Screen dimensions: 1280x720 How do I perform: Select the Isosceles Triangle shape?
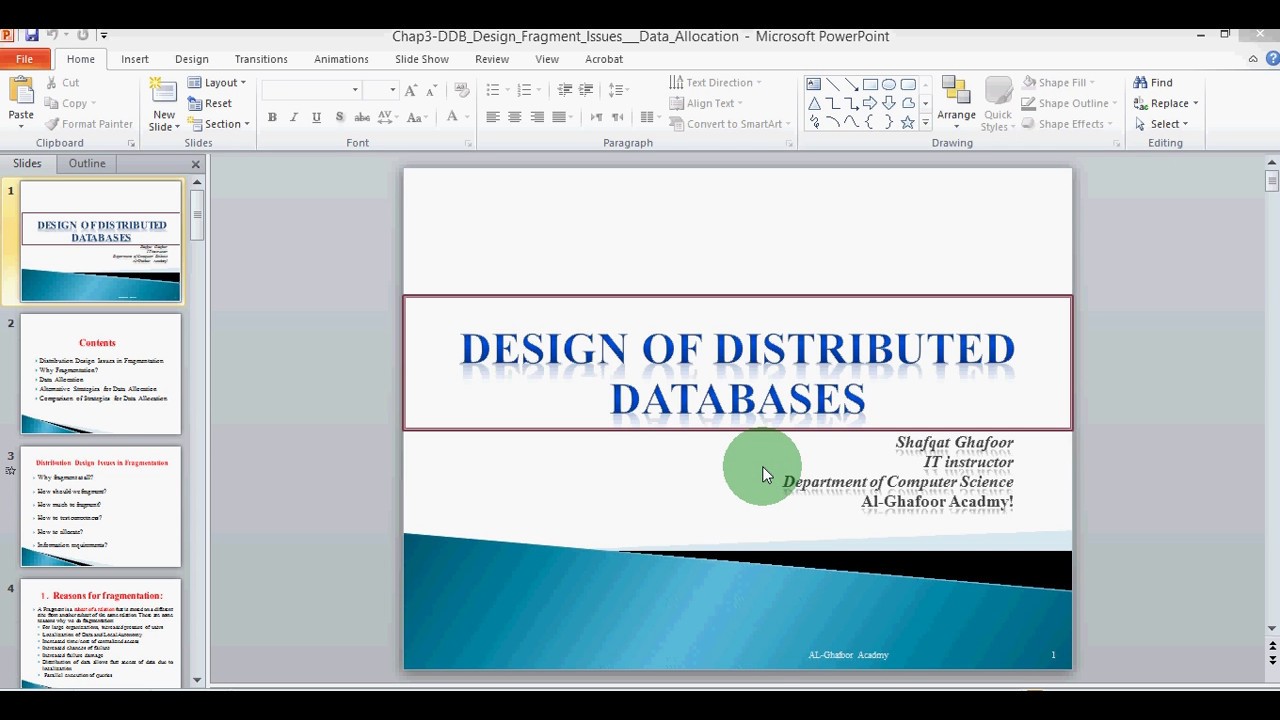tap(814, 103)
